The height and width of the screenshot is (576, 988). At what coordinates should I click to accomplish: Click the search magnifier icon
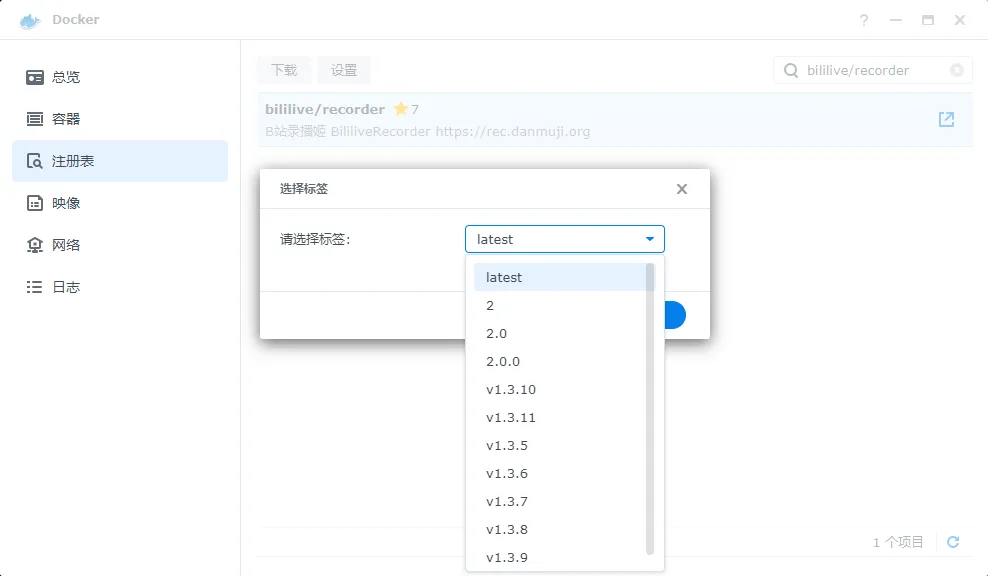(791, 70)
